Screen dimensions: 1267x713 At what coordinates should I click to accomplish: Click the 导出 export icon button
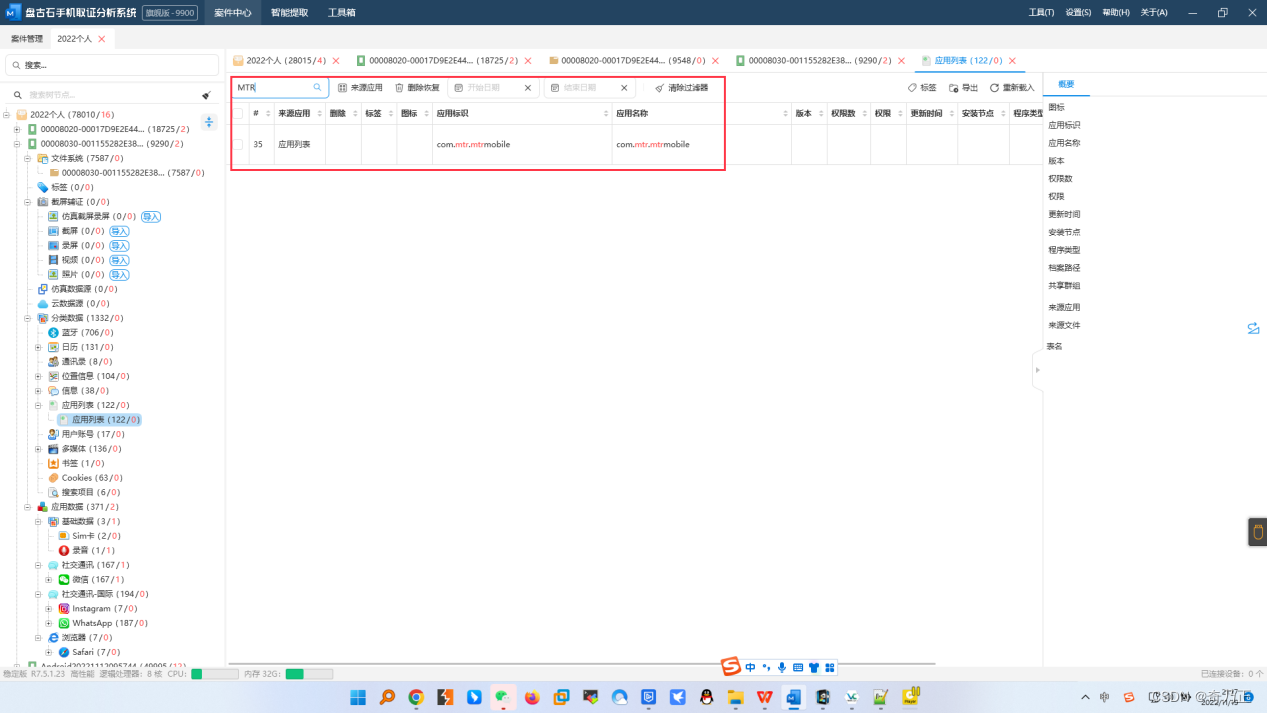tap(963, 88)
